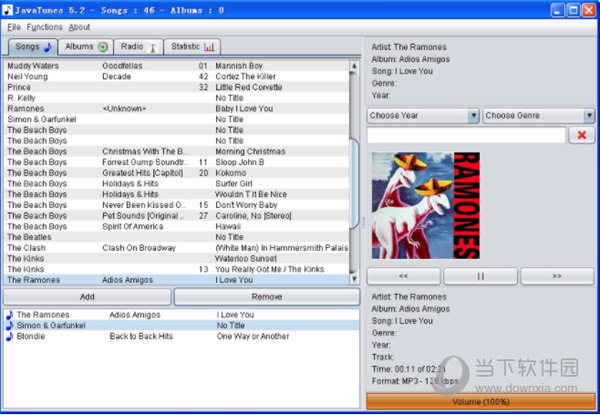Screen dimensions: 600x415
Task: Open the Choose Genre dropdown
Action: [539, 116]
